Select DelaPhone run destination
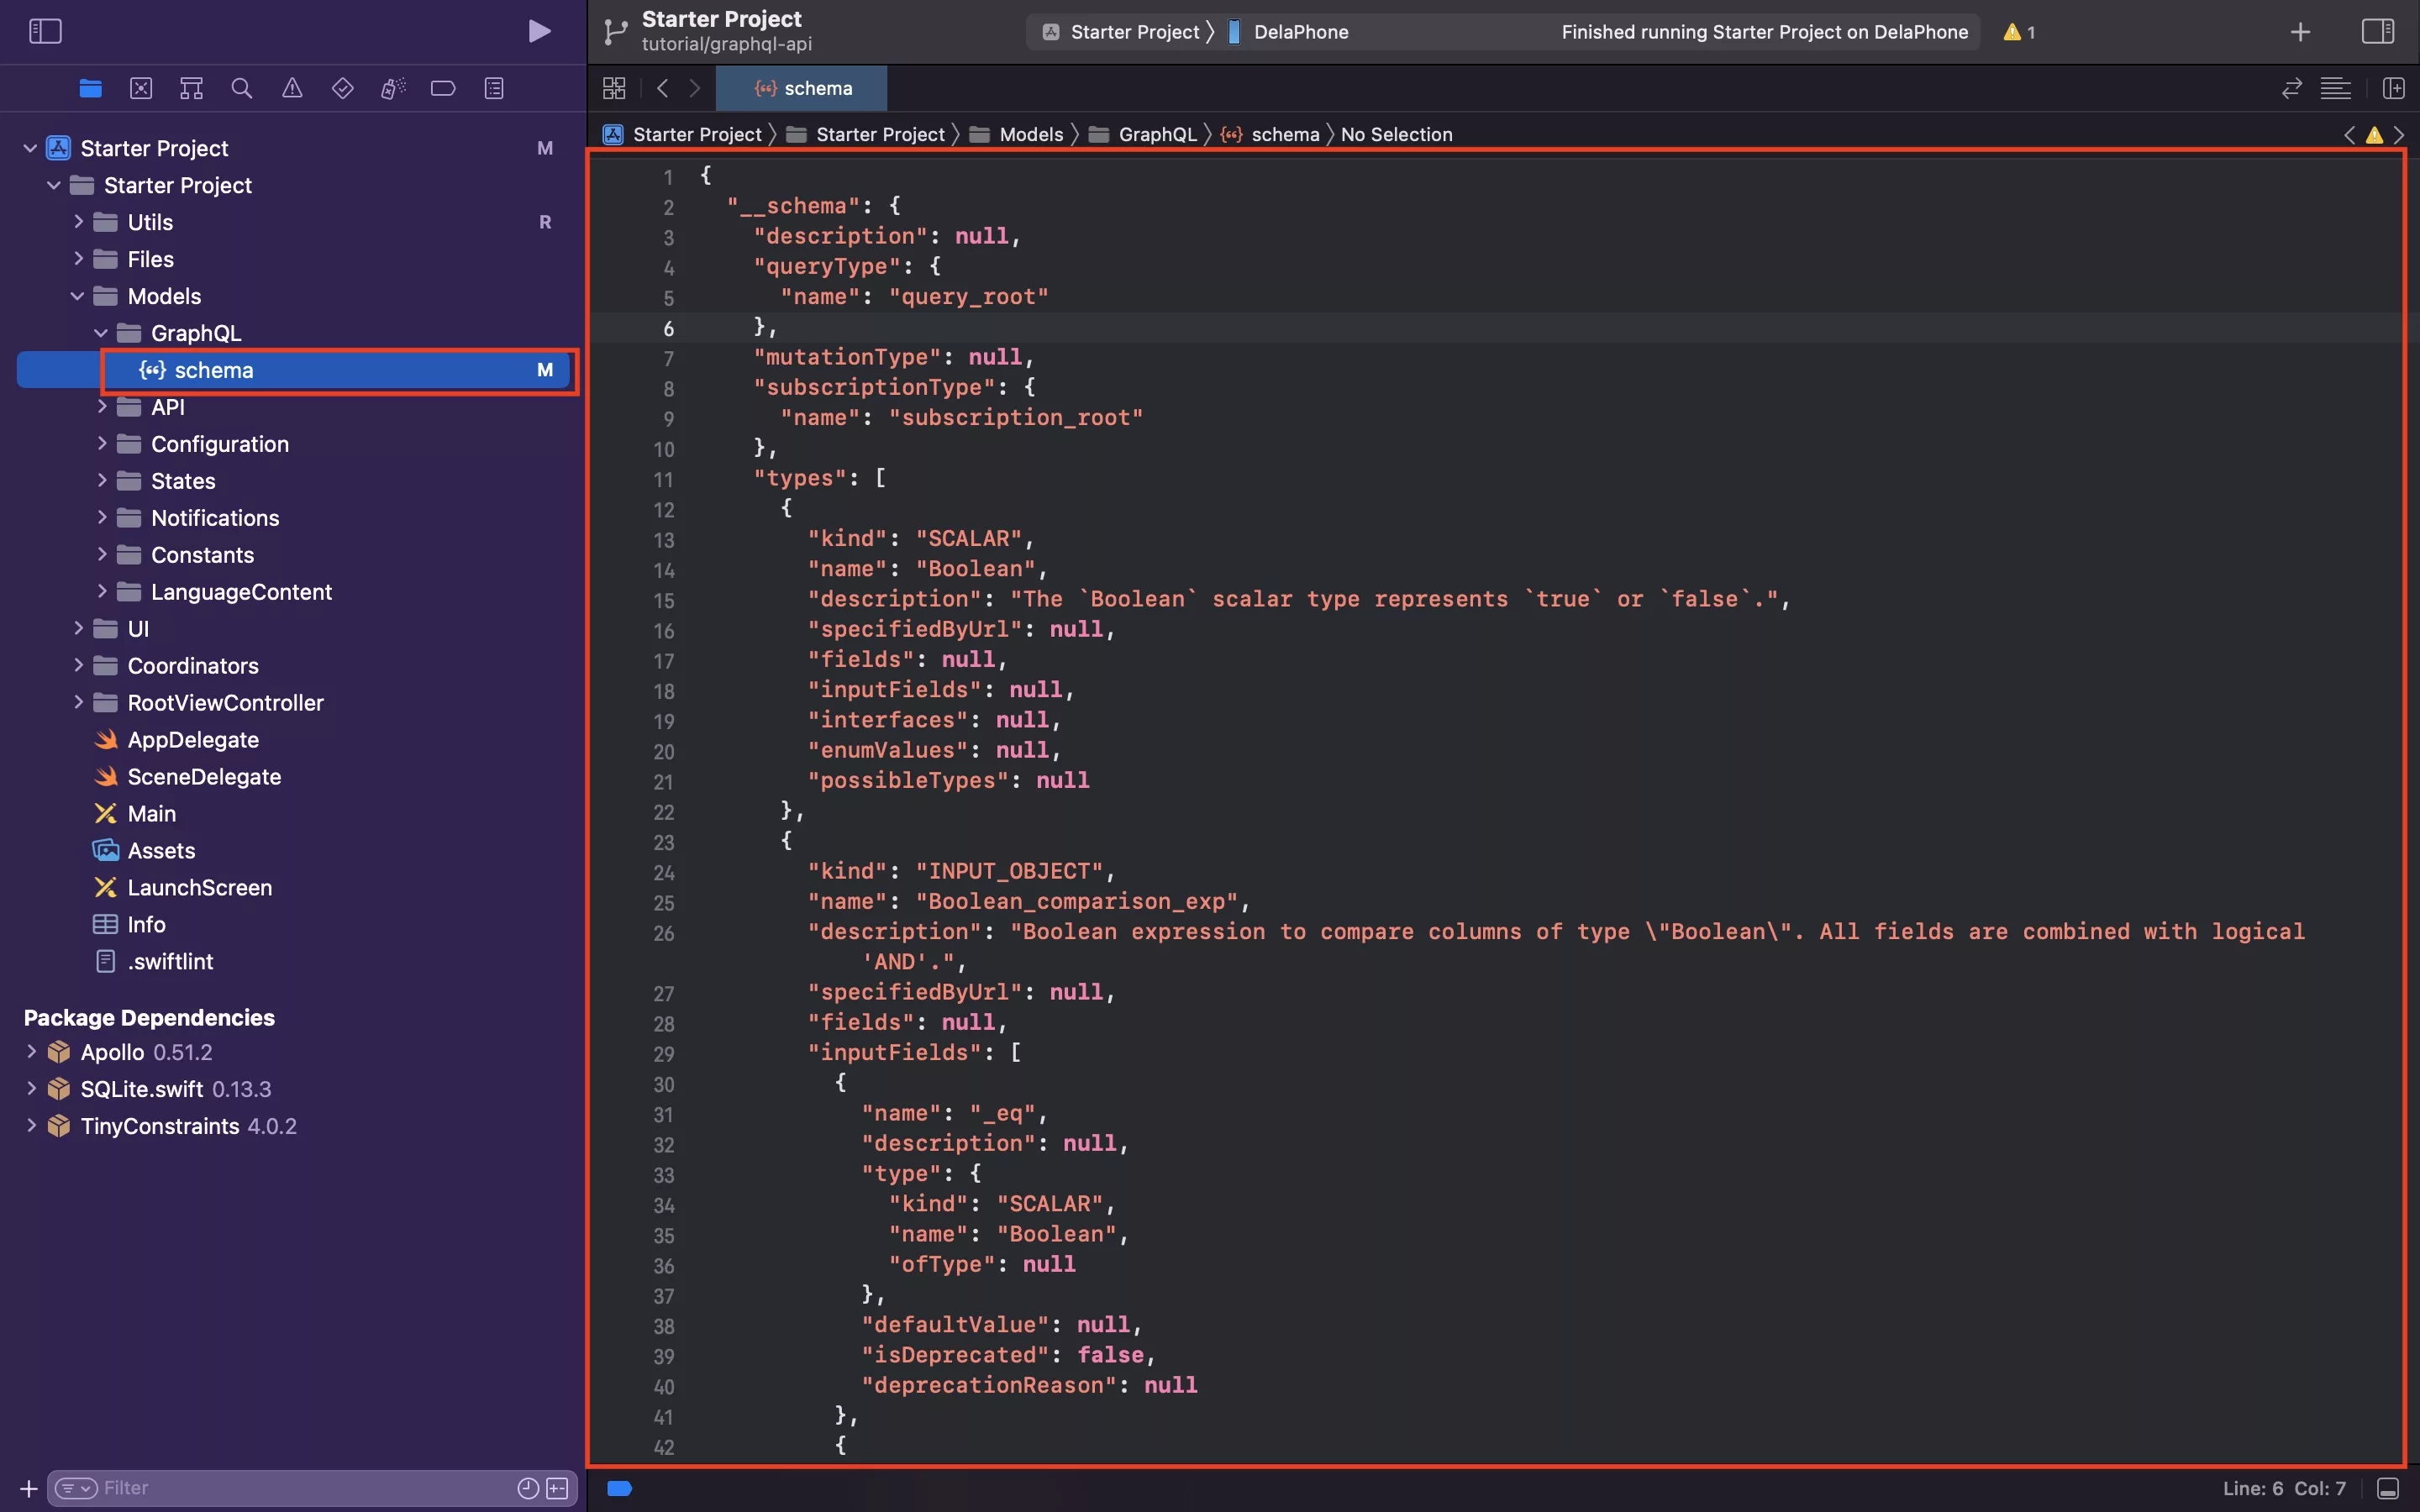This screenshot has width=2420, height=1512. tap(1300, 32)
